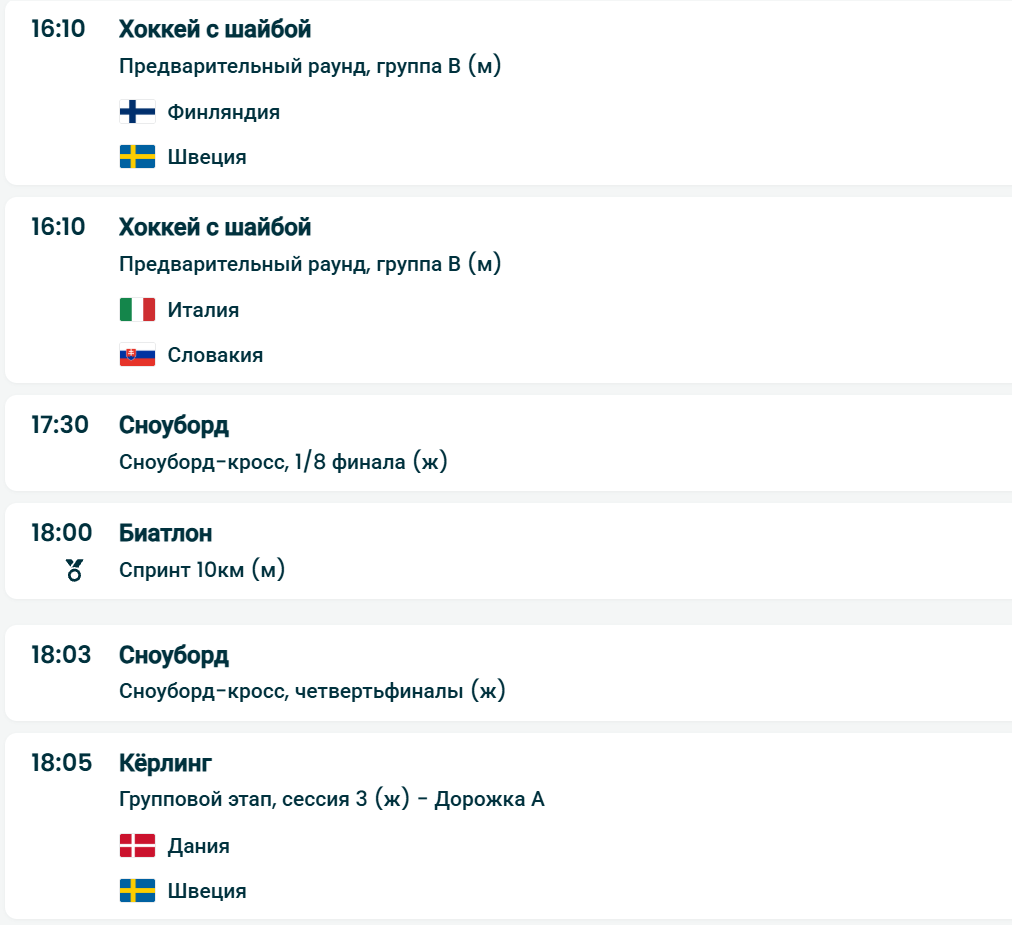1012x925 pixels.
Task: Click the Italy flag icon
Action: tap(137, 310)
